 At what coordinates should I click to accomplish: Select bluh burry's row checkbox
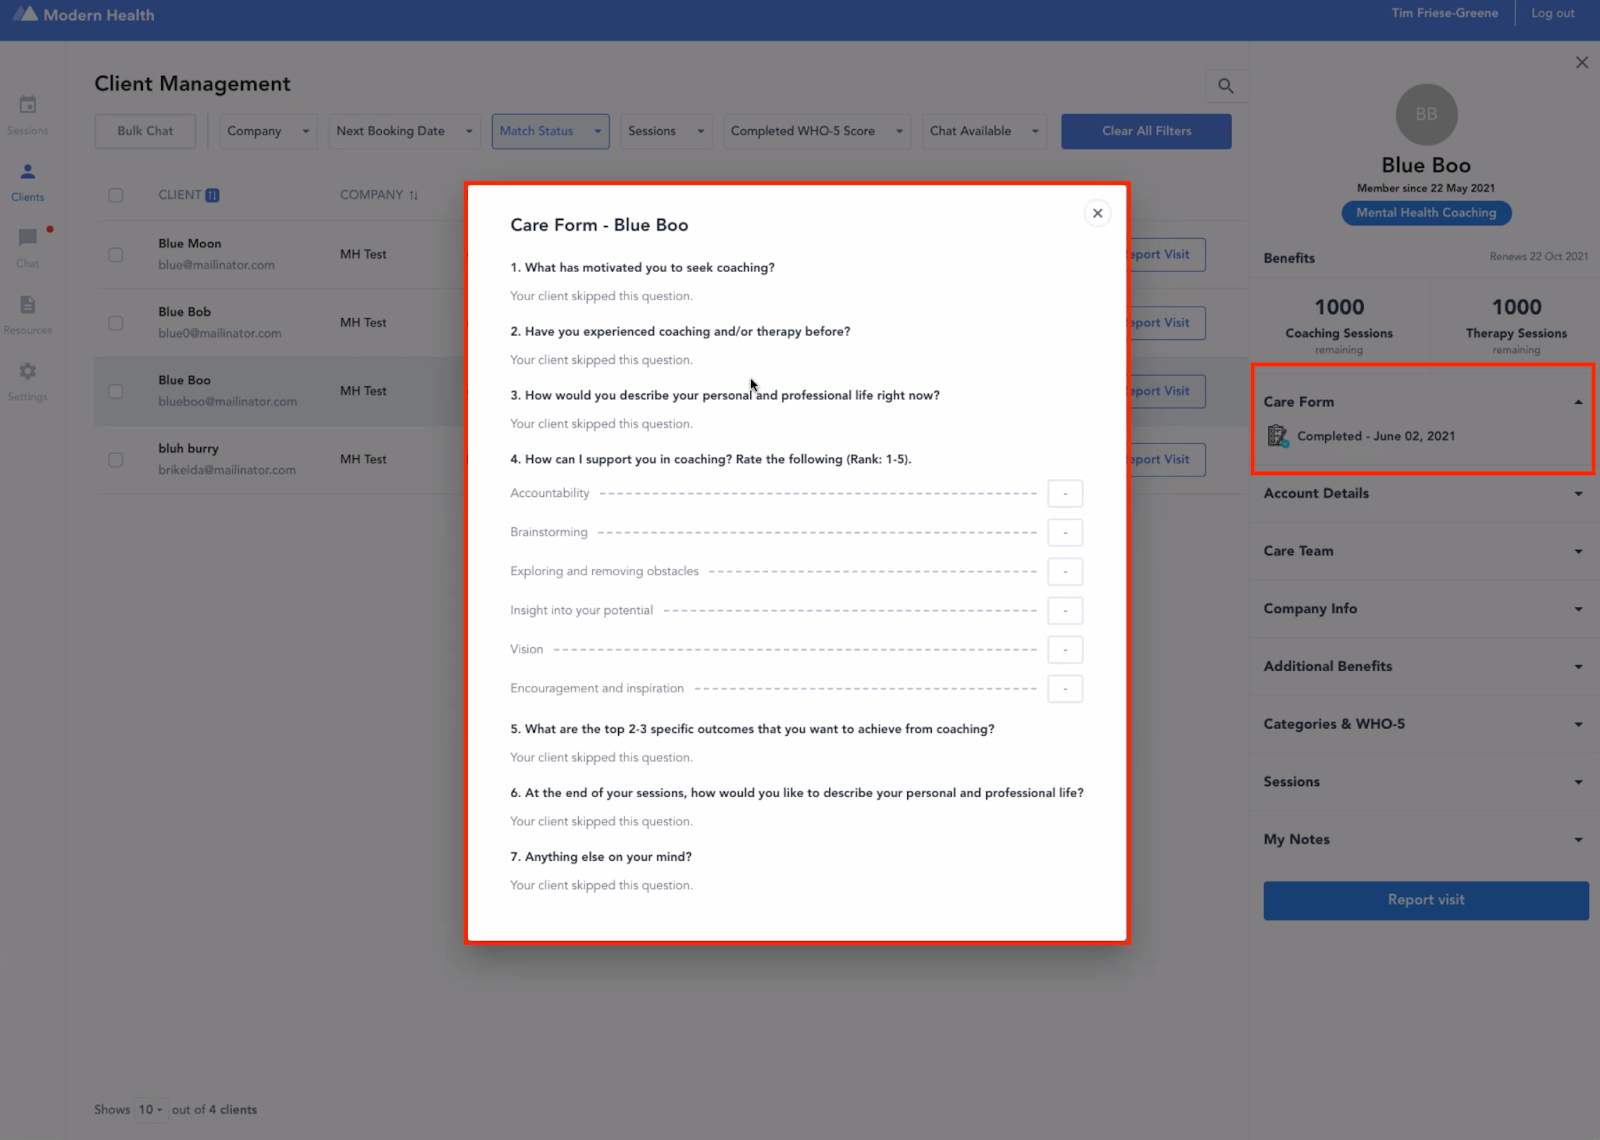coord(115,459)
